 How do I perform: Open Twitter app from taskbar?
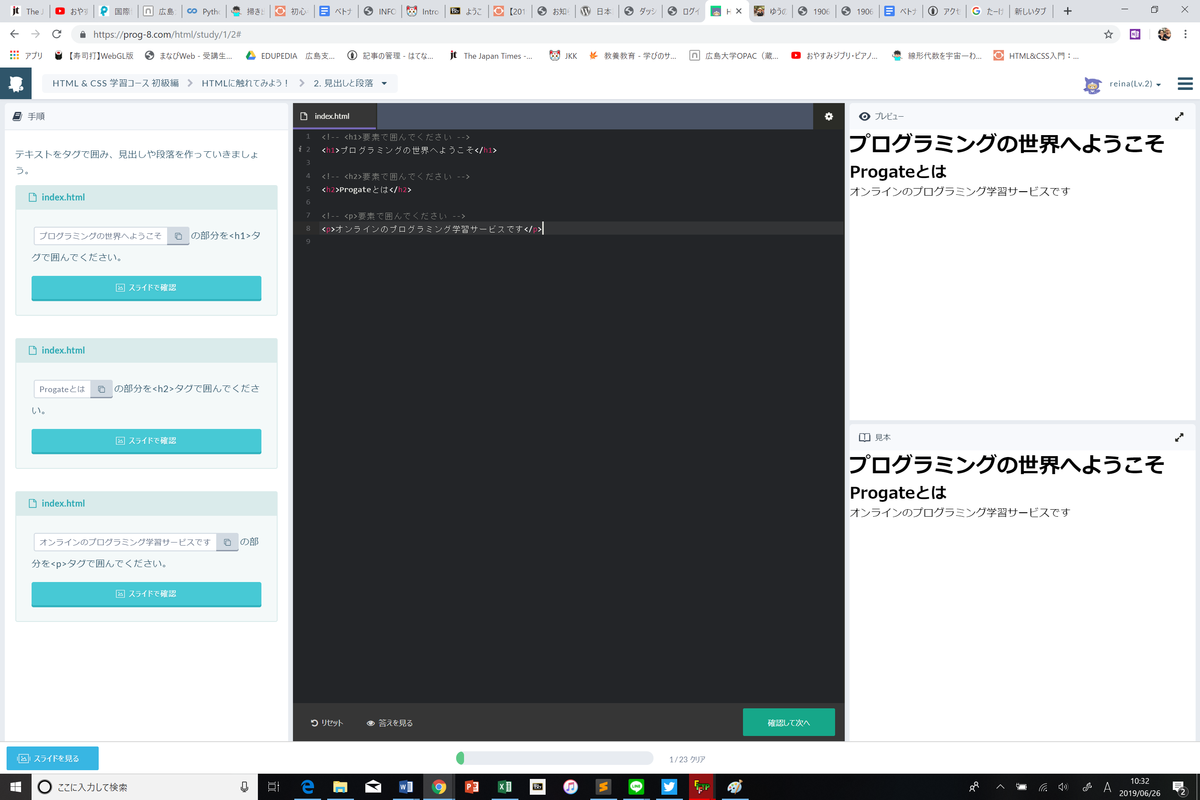(x=669, y=787)
